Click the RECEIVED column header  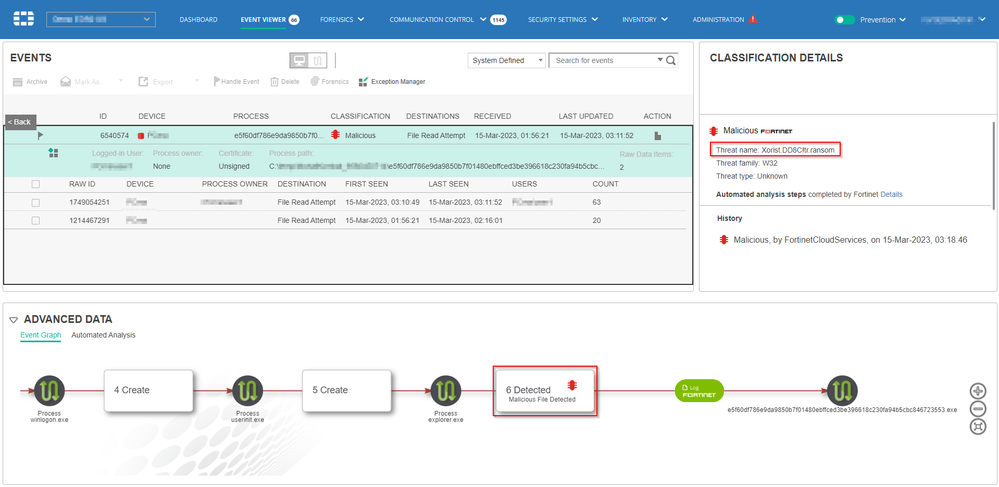[x=492, y=116]
